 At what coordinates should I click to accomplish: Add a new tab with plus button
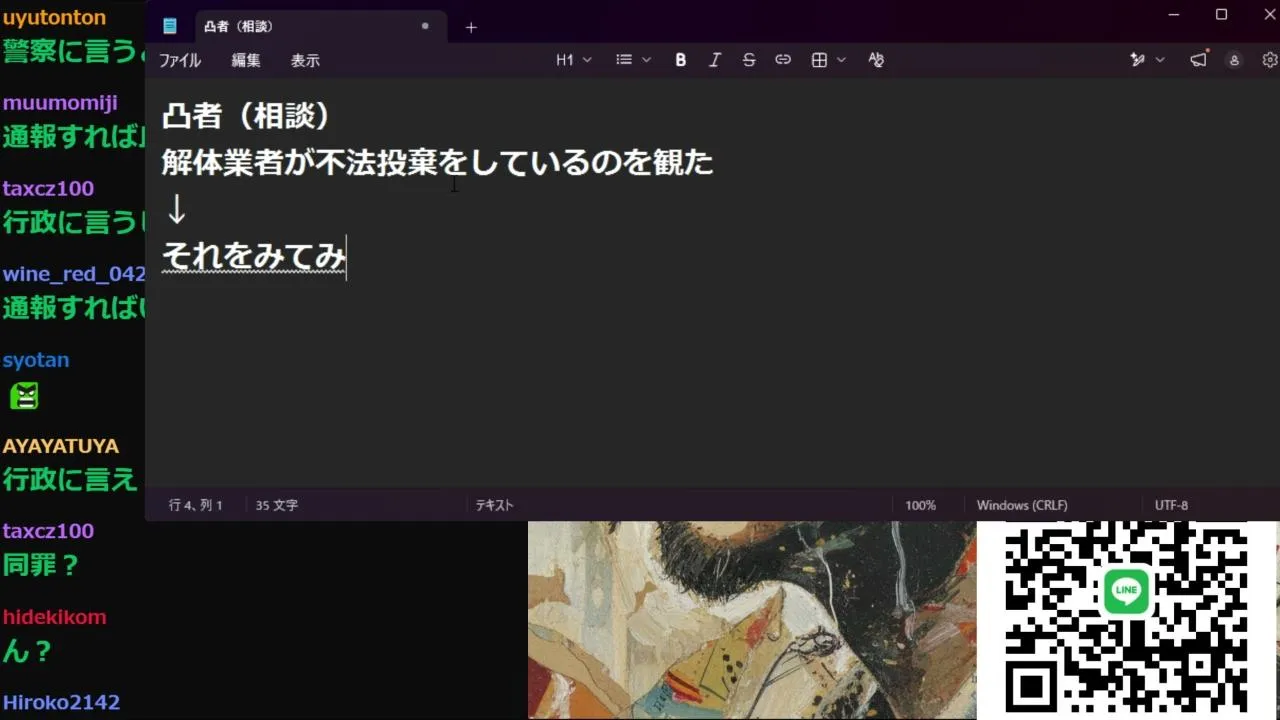coord(471,27)
